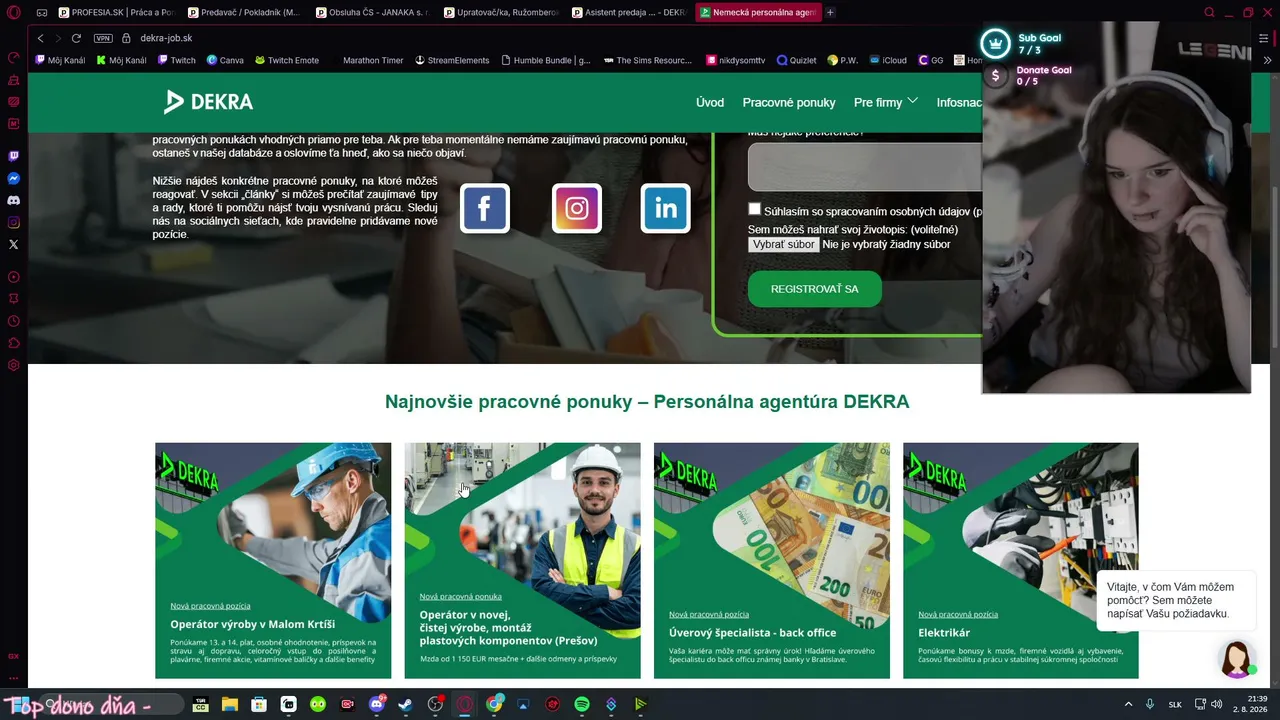
Task: Open Discord in the Opera sidebar
Action: pyautogui.click(x=13, y=200)
